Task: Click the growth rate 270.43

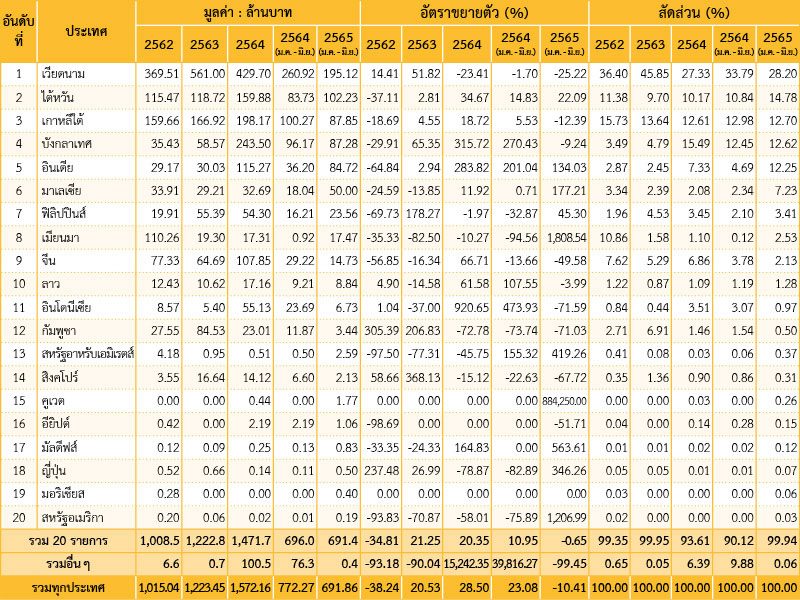Action: [x=520, y=144]
